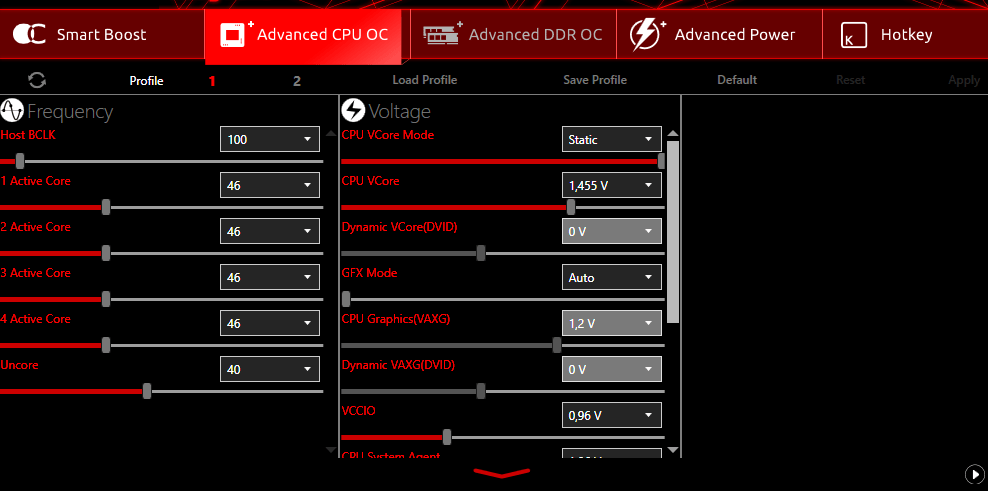The width and height of the screenshot is (988, 491).
Task: Open the Dynamic VCore(DVID) dropdown
Action: (612, 231)
